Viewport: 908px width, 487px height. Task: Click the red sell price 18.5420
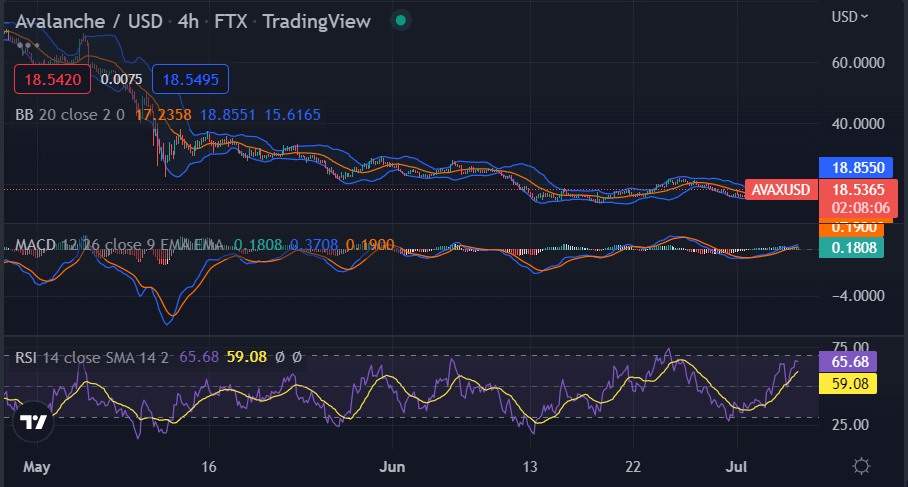53,79
